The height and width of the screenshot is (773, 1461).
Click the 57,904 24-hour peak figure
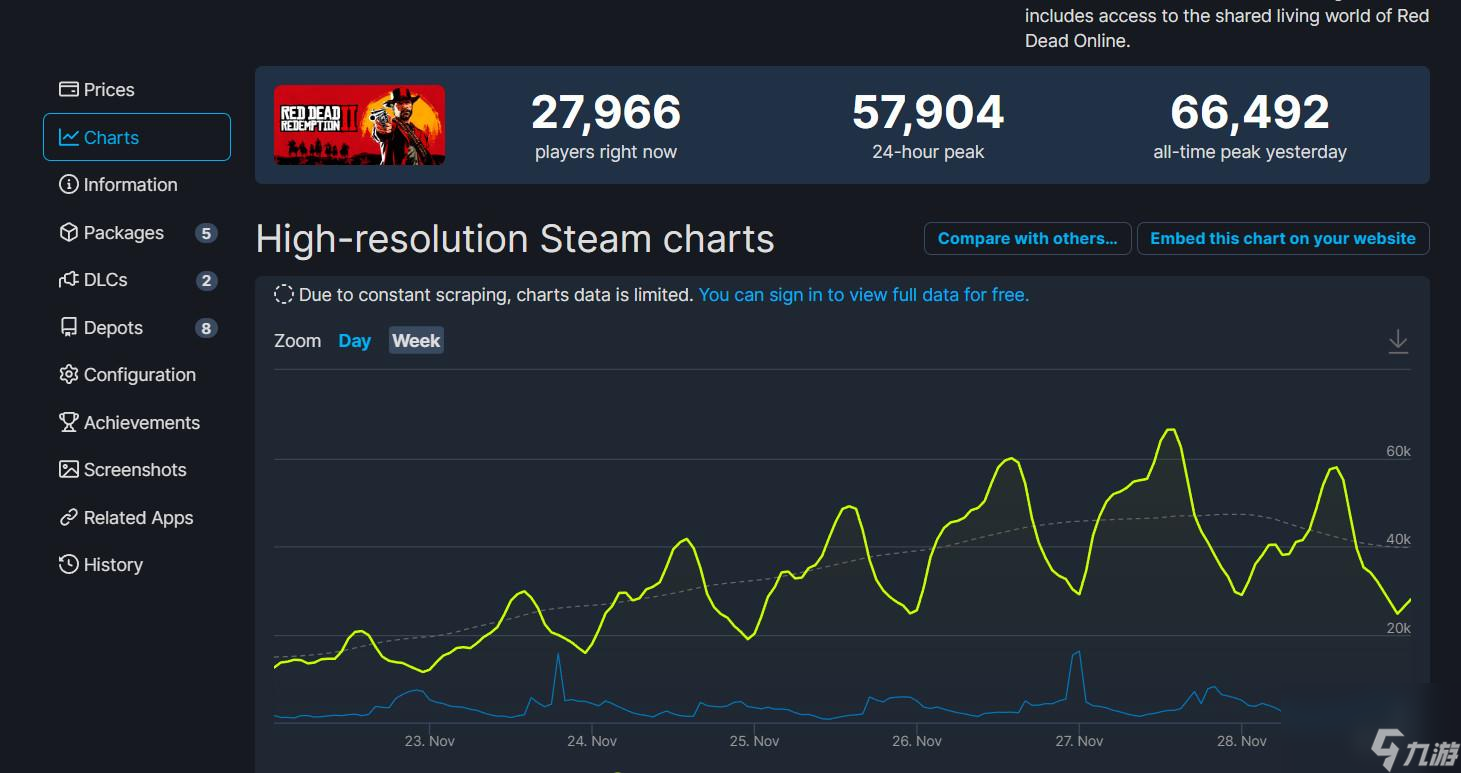coord(928,112)
